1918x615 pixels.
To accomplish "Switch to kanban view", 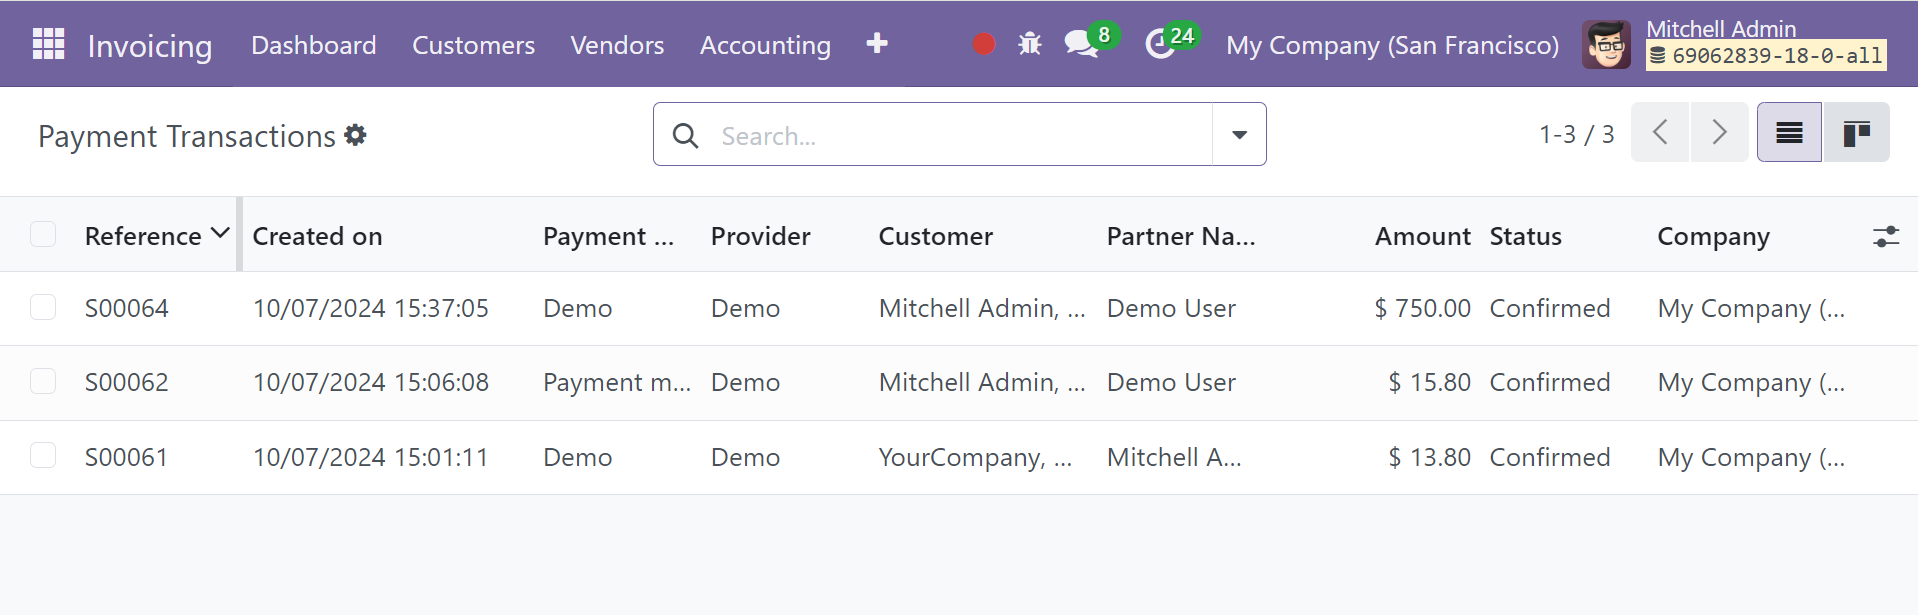I will point(1856,132).
